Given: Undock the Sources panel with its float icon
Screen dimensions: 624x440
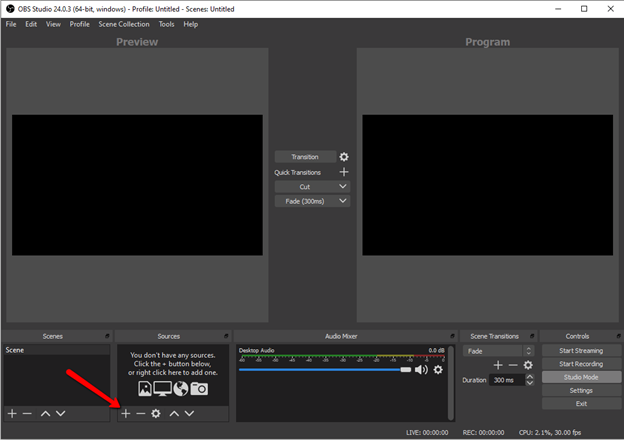Looking at the screenshot, I should [x=226, y=336].
